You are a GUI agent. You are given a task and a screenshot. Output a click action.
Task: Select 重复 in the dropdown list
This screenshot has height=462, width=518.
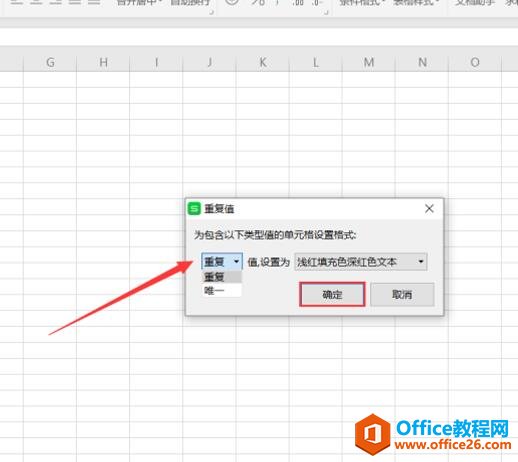[222, 277]
